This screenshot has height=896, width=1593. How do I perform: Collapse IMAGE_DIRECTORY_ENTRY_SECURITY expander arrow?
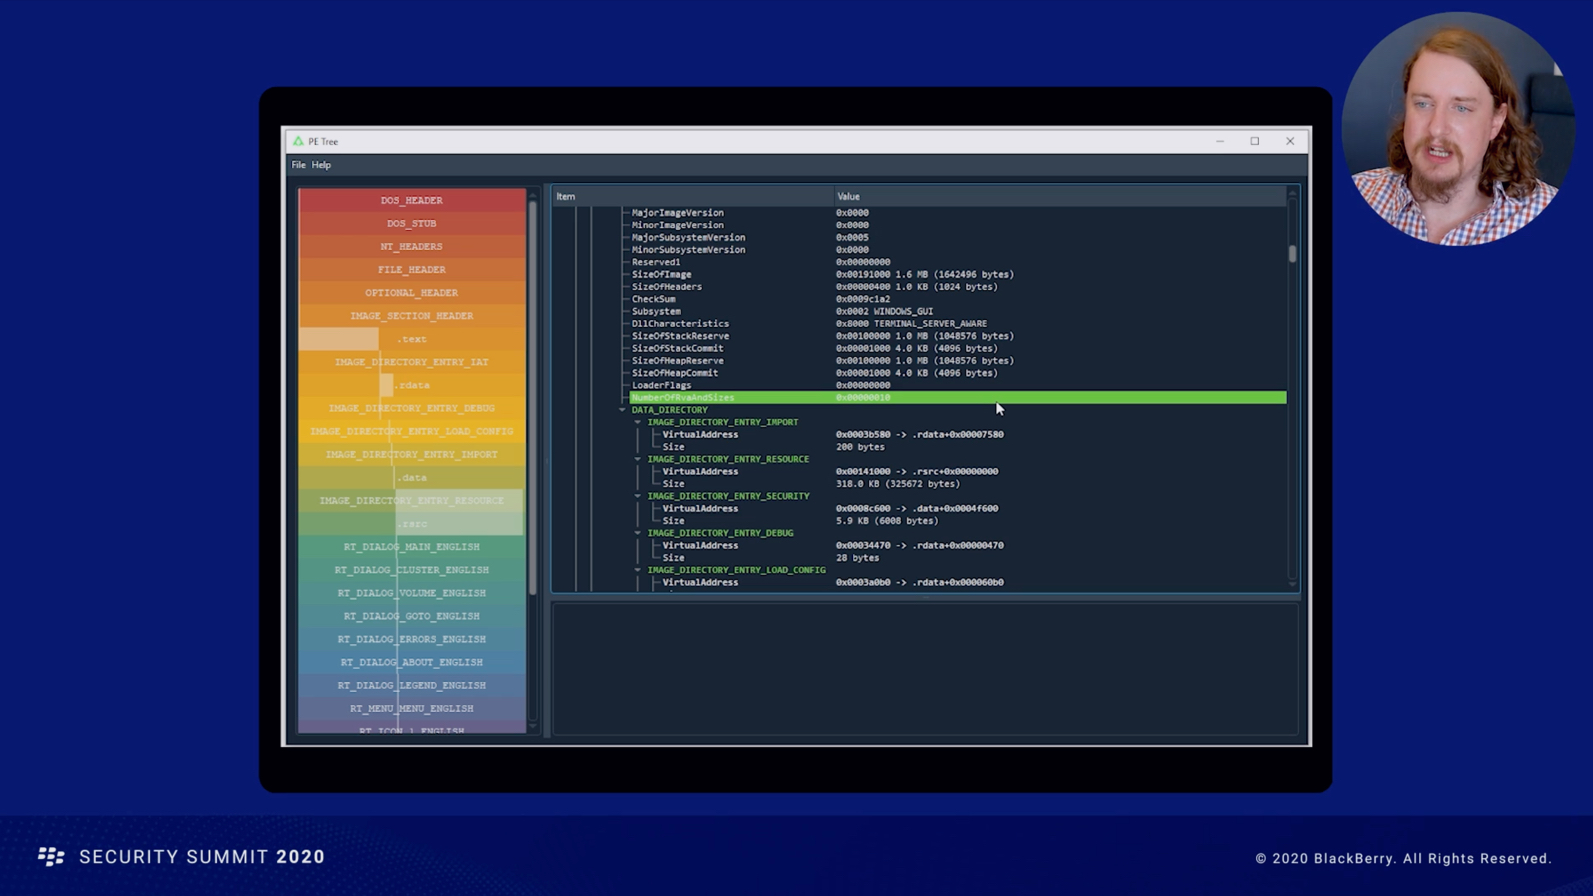(638, 496)
